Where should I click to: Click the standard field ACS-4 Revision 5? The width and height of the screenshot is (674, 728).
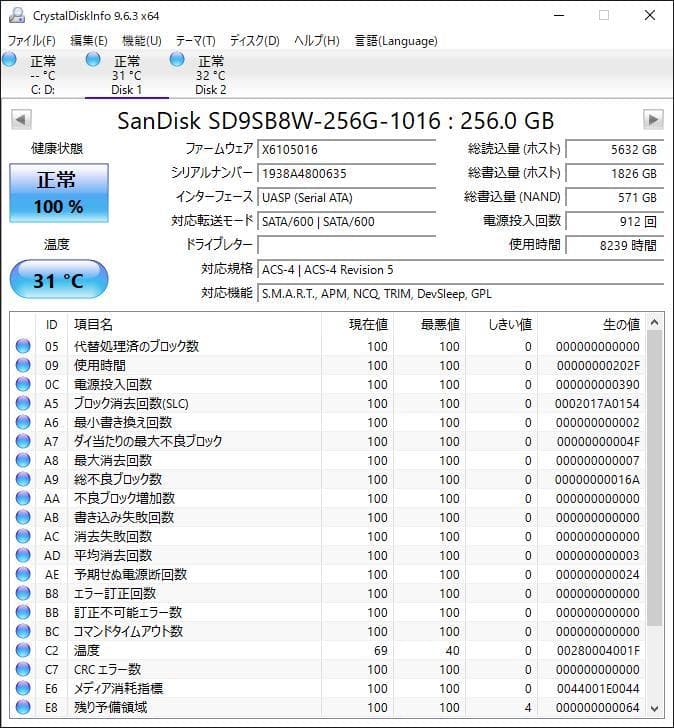click(x=460, y=270)
